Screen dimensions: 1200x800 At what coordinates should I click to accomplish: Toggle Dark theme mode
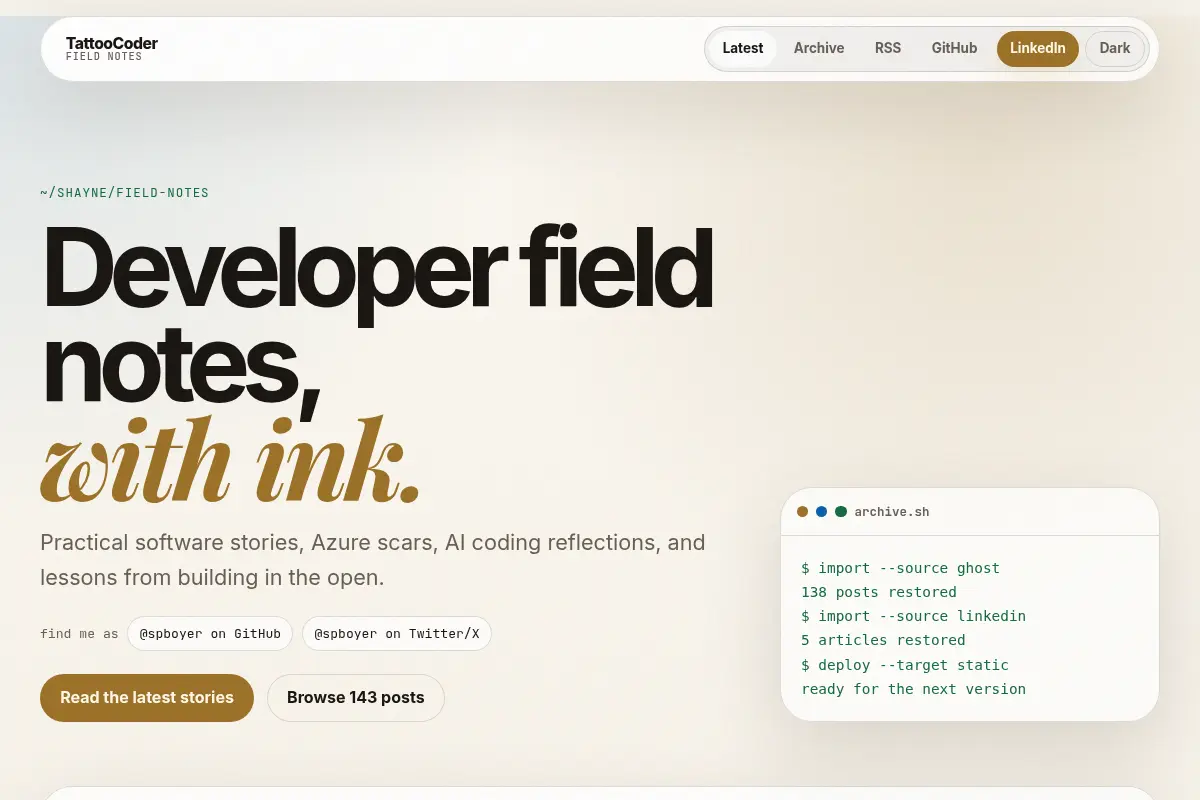[x=1115, y=48]
